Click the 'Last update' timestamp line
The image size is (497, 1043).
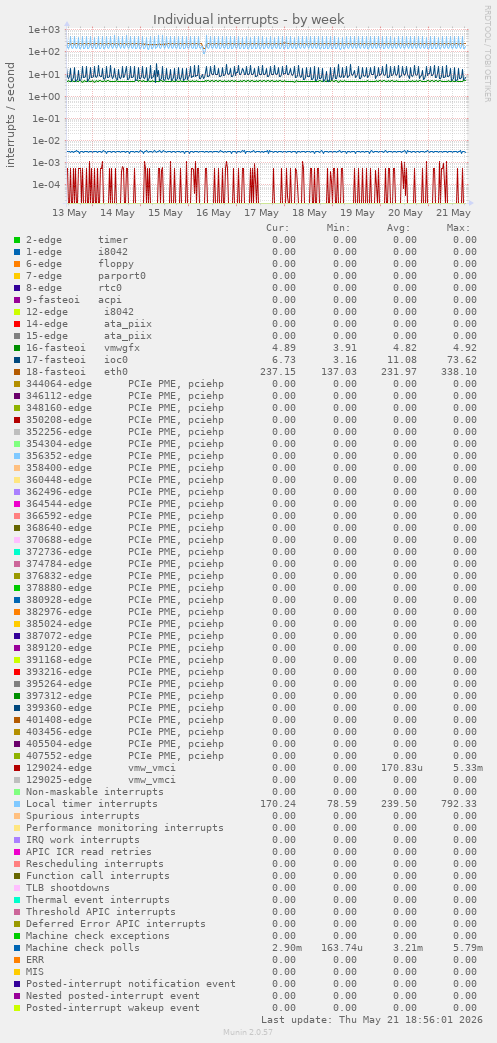(x=372, y=1019)
